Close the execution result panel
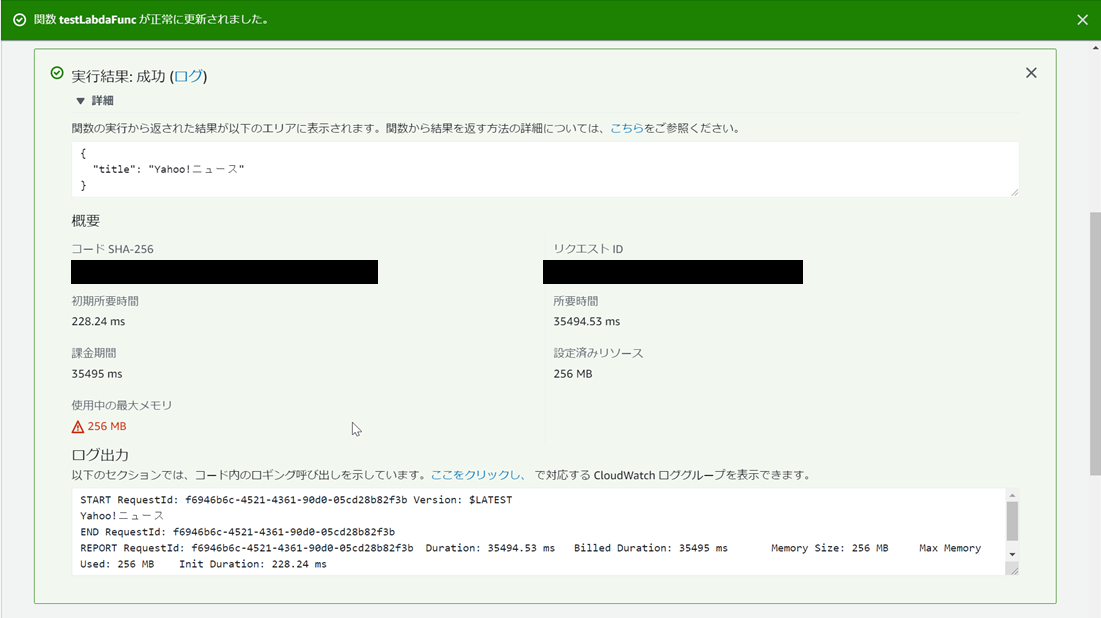 tap(1031, 72)
